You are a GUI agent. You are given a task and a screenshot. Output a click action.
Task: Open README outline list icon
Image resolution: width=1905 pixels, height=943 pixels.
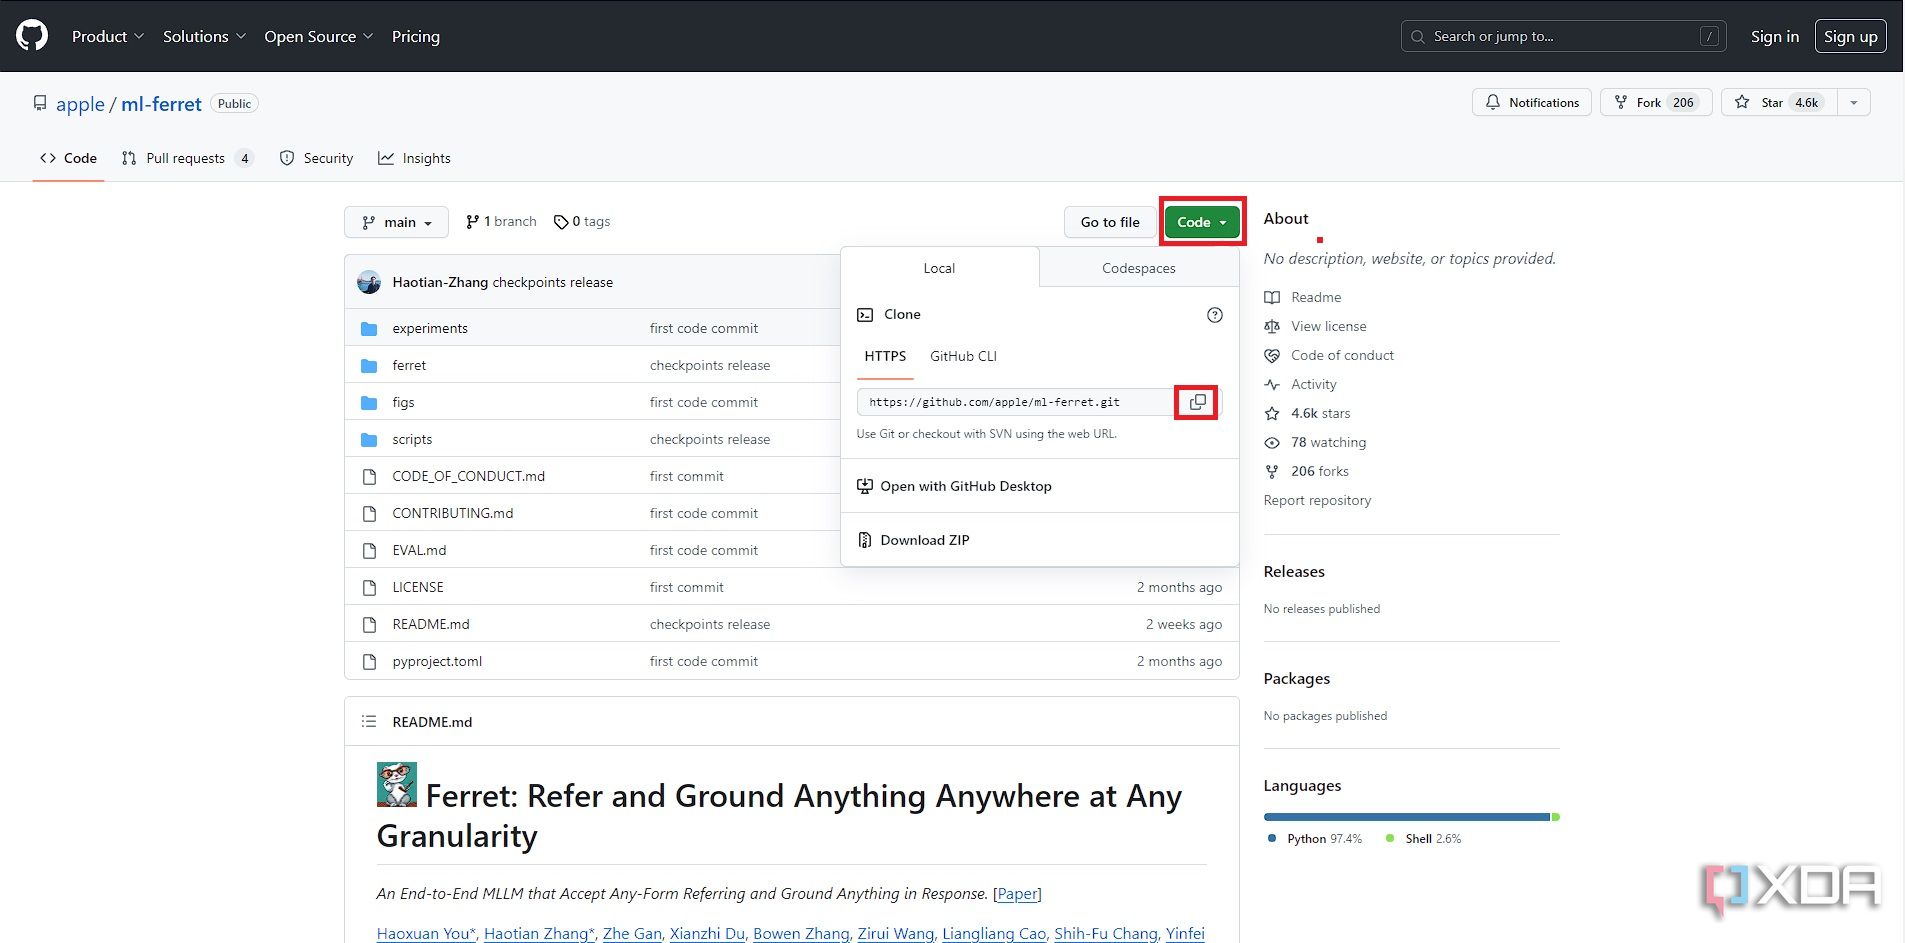point(369,721)
